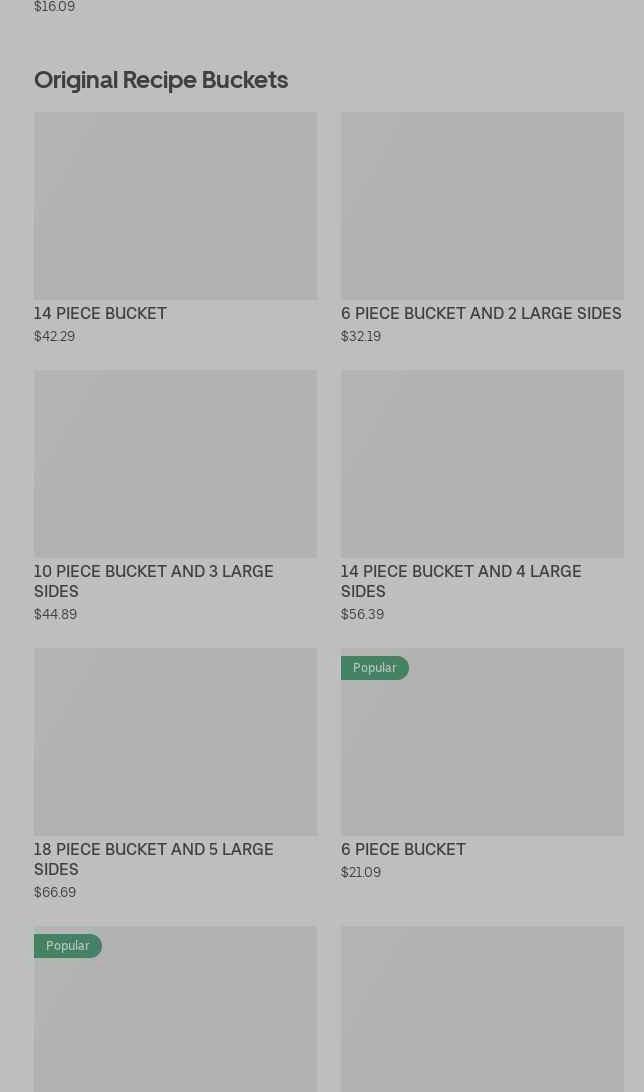Select the $42.29 price label
The width and height of the screenshot is (644, 1092).
tap(54, 337)
